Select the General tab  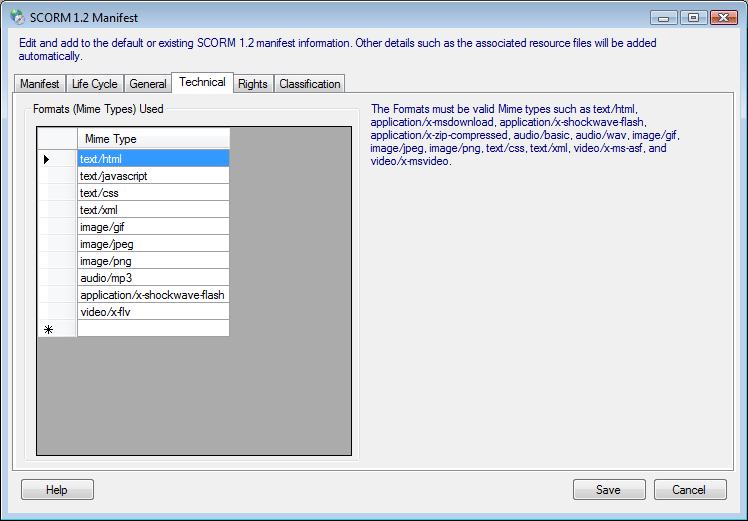148,84
